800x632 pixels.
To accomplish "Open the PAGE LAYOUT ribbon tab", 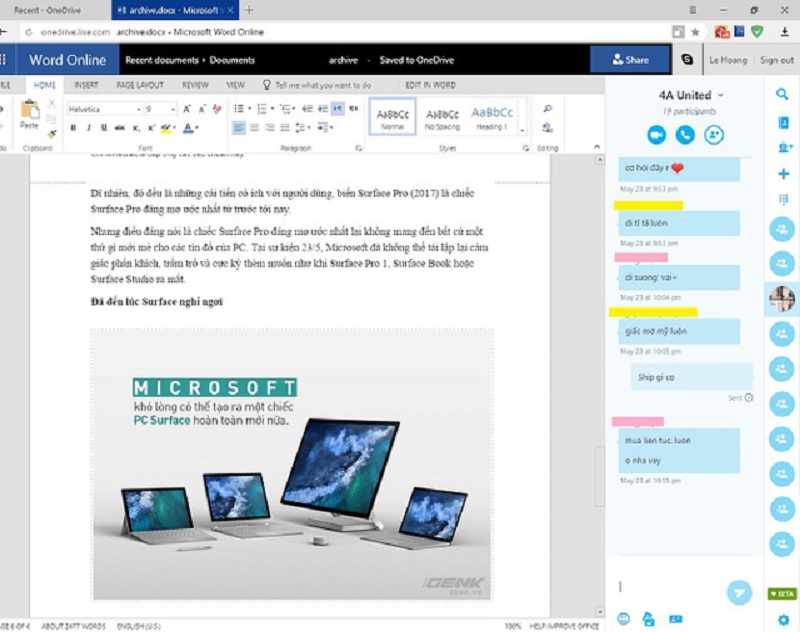I will pos(140,85).
